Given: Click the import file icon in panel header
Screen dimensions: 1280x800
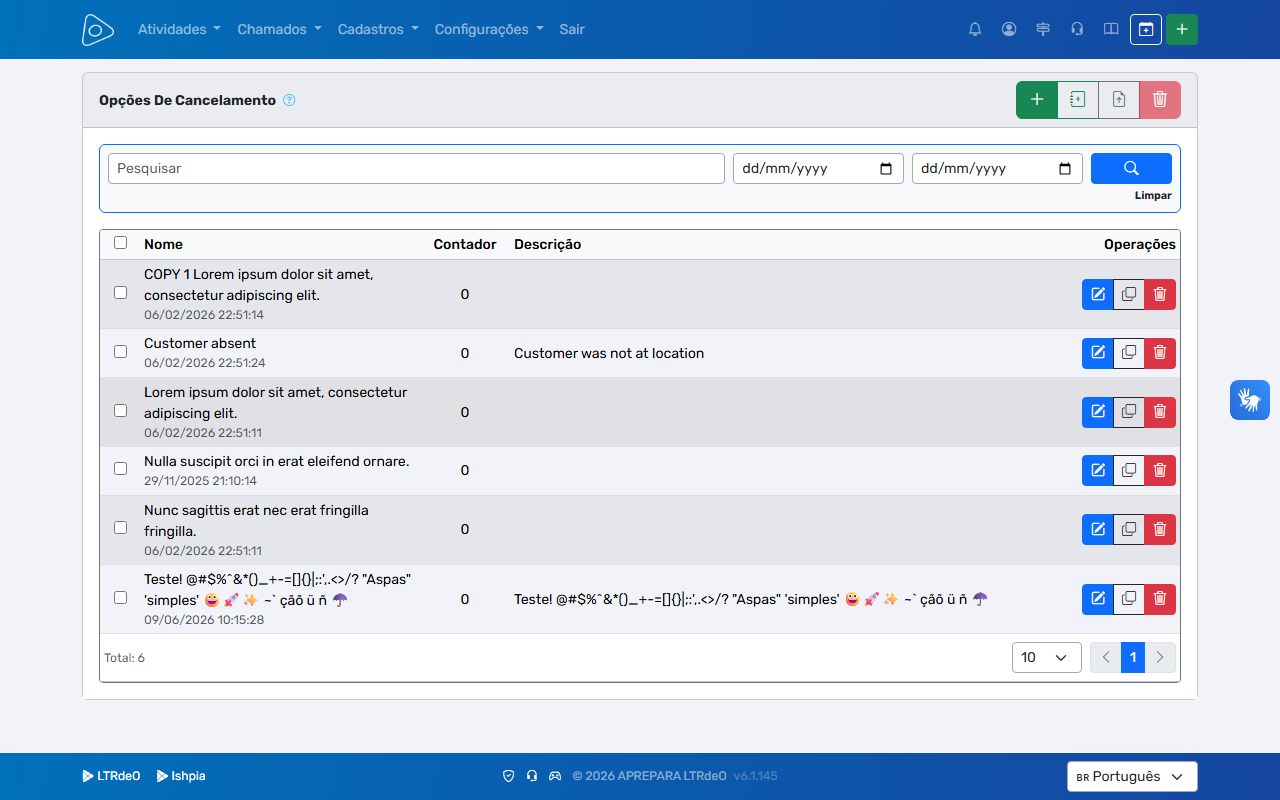Looking at the screenshot, I should [1078, 100].
